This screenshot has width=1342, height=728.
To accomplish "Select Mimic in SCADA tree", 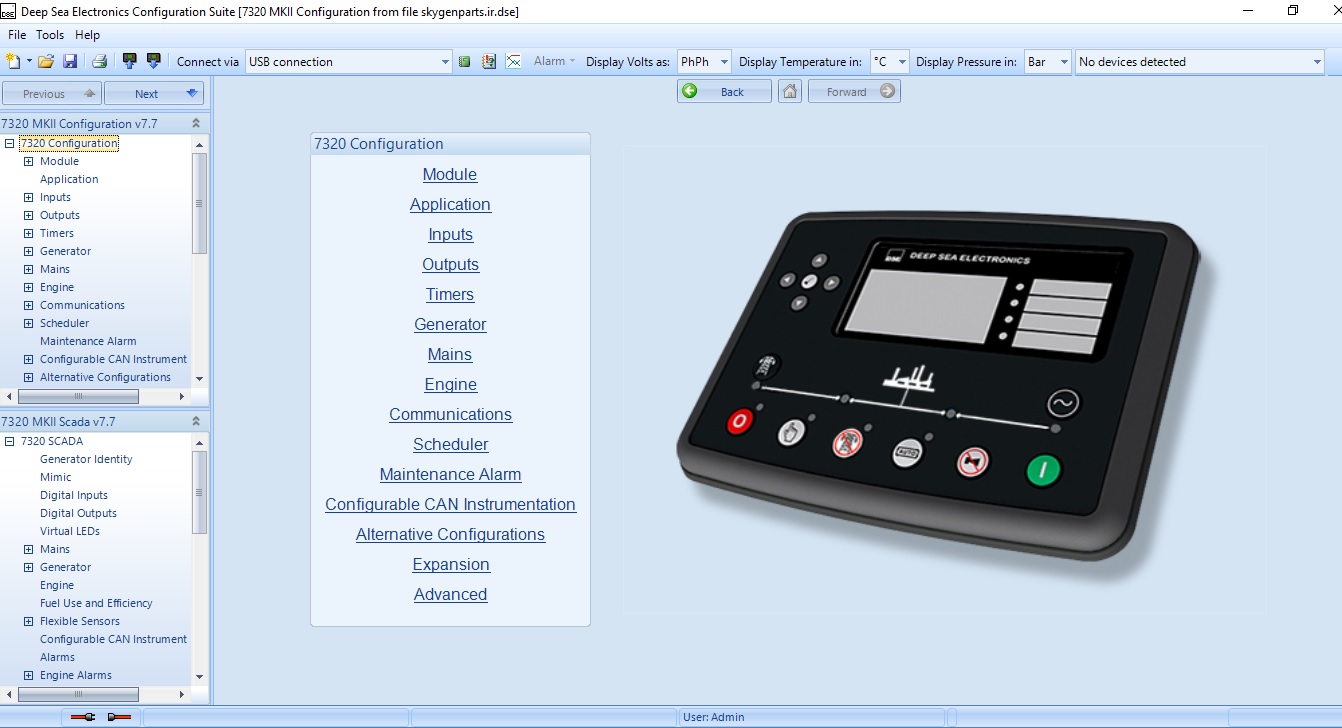I will 56,477.
